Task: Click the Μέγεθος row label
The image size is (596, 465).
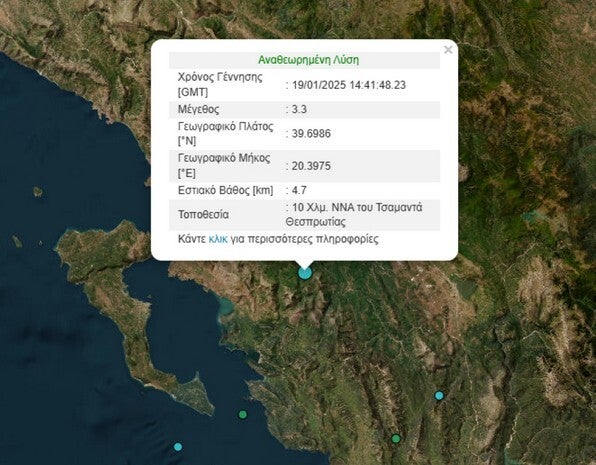Action: coord(198,110)
